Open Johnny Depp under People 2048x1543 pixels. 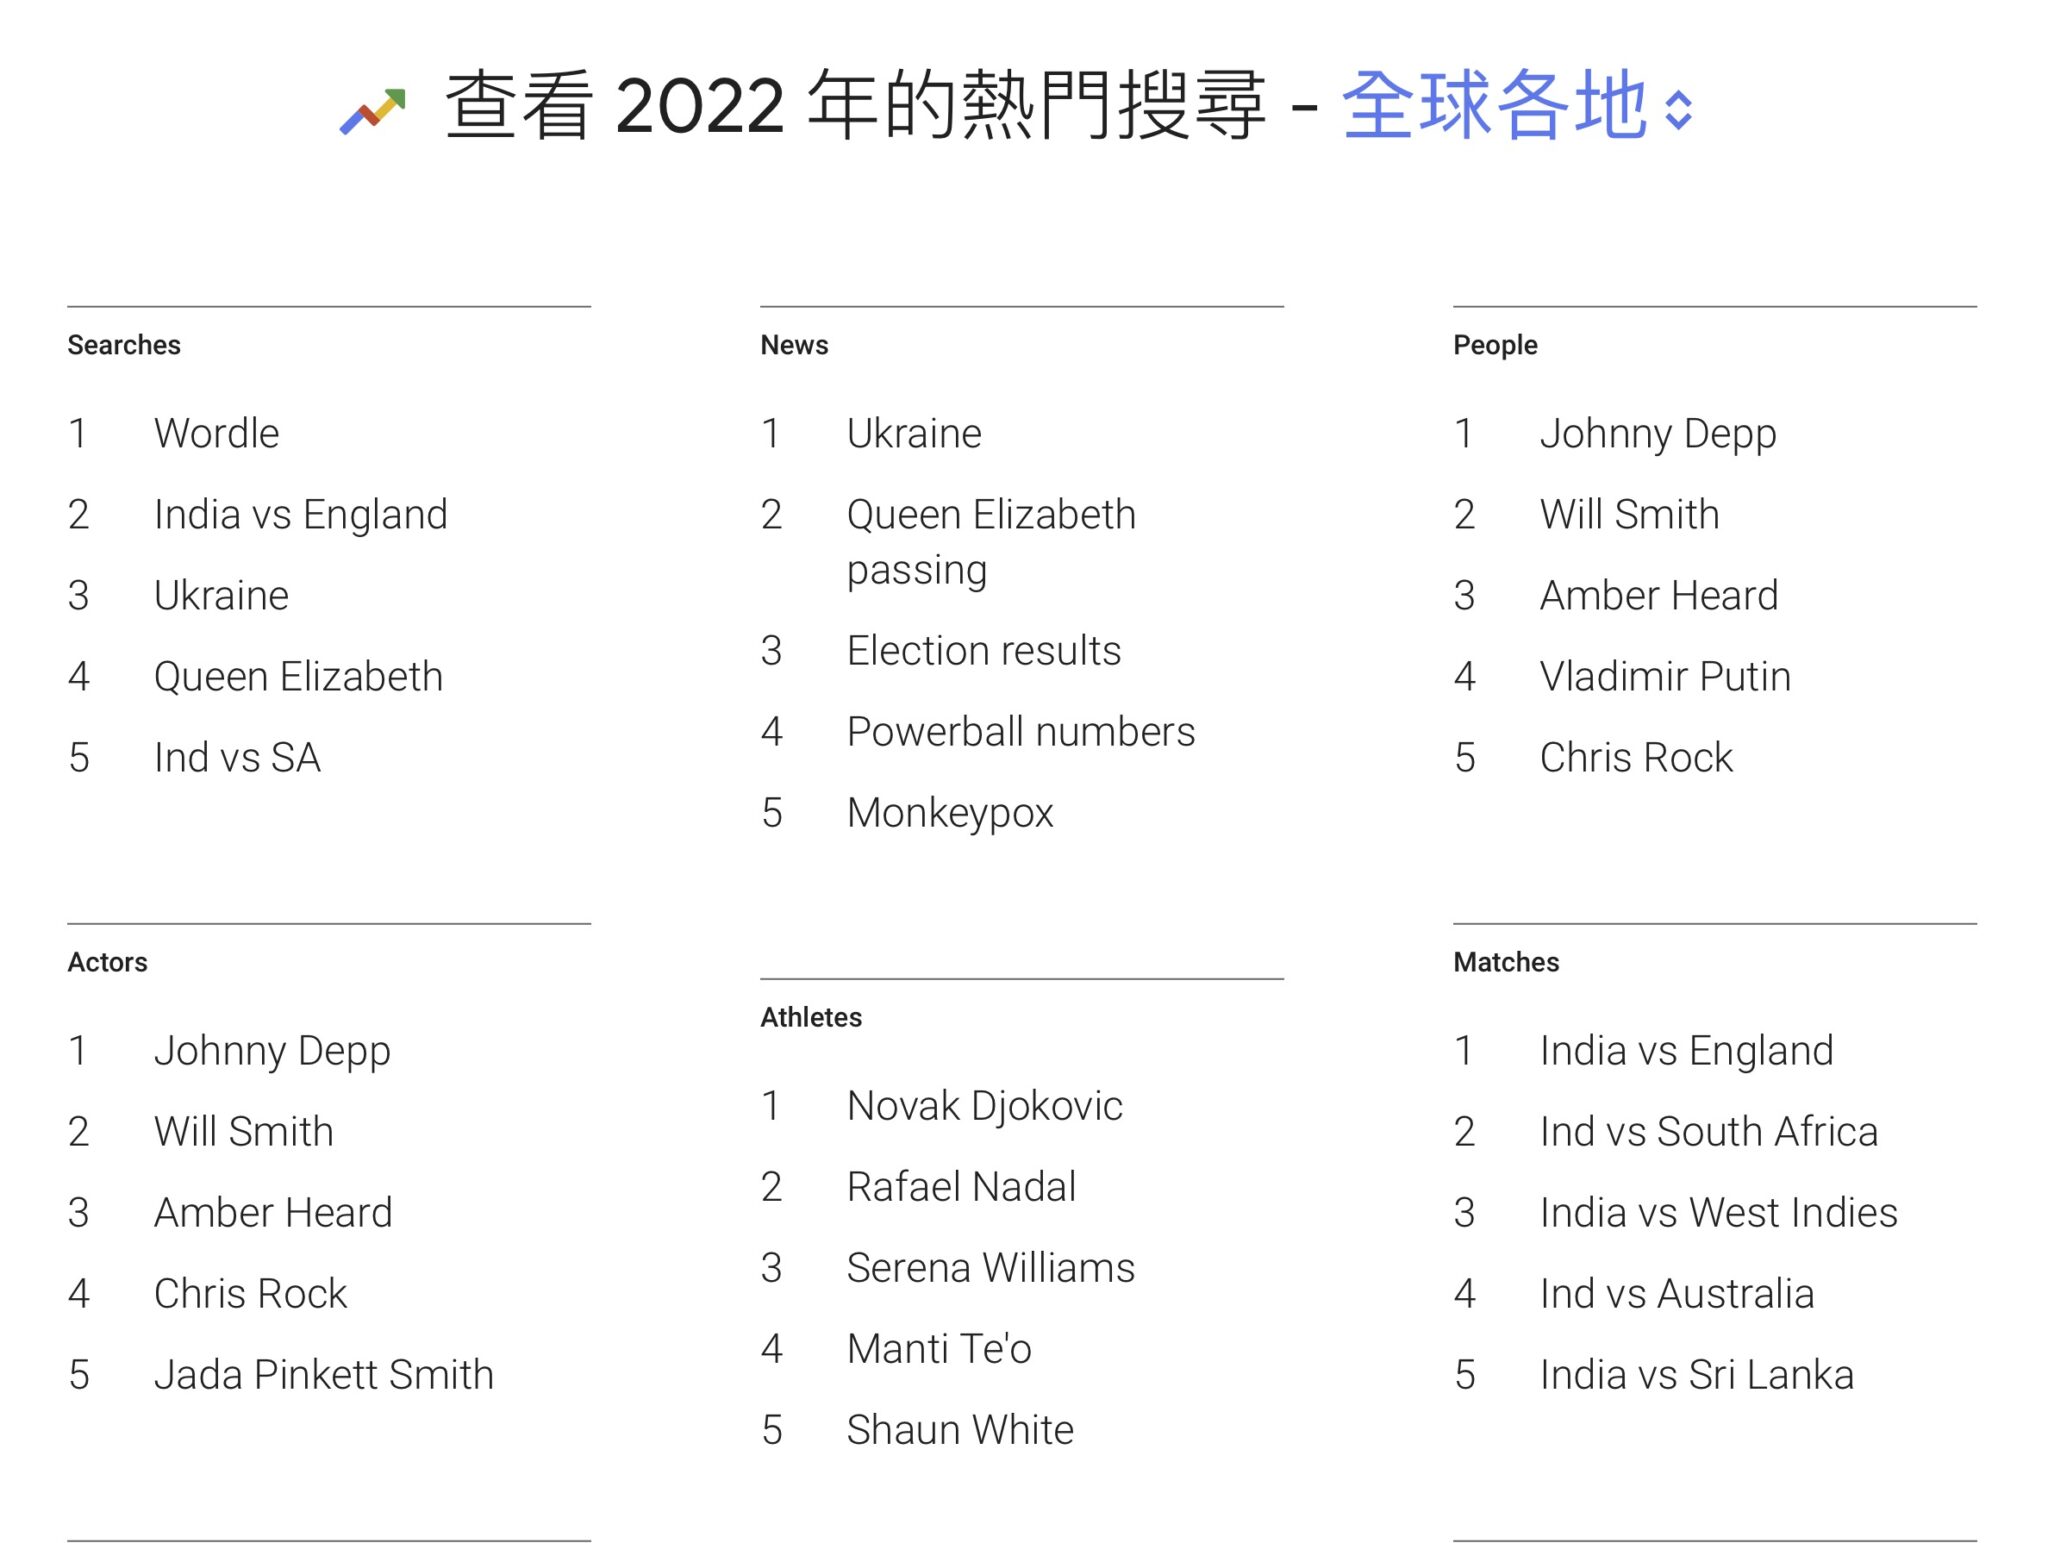(x=1657, y=434)
